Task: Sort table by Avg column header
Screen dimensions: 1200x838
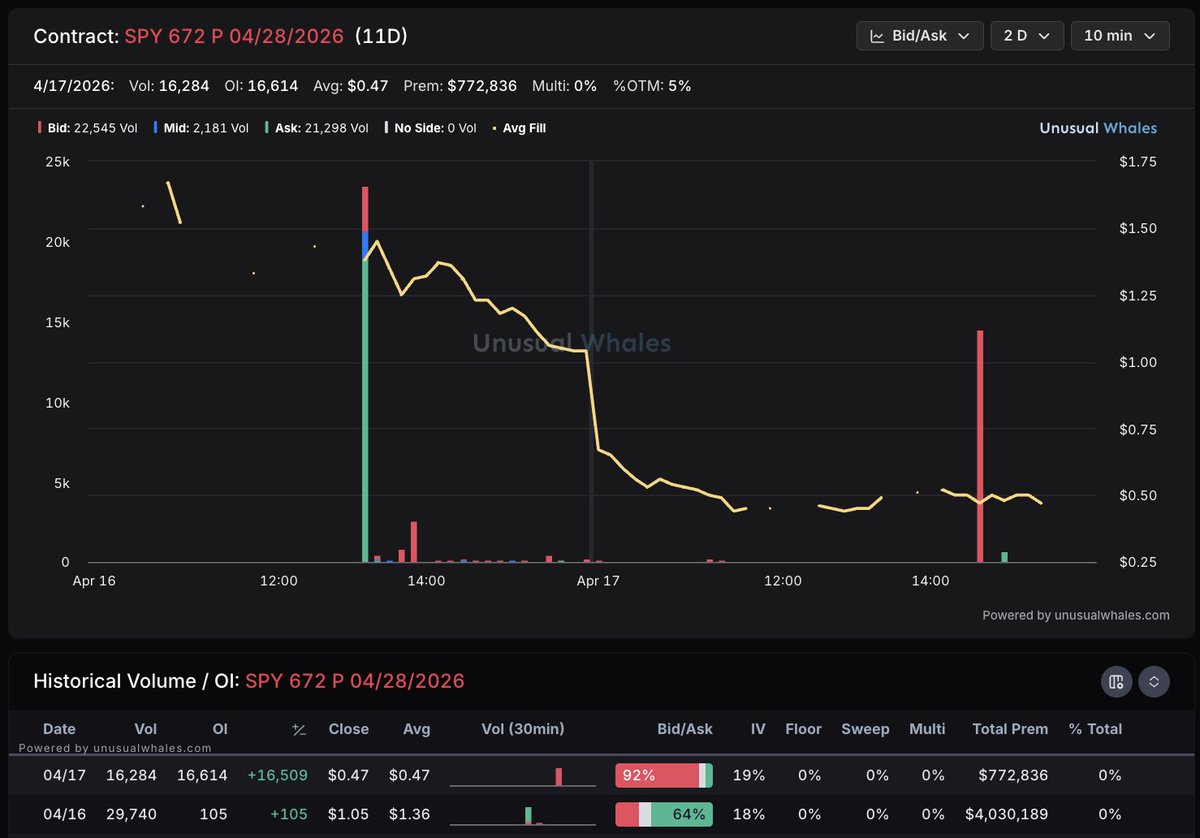Action: 416,729
